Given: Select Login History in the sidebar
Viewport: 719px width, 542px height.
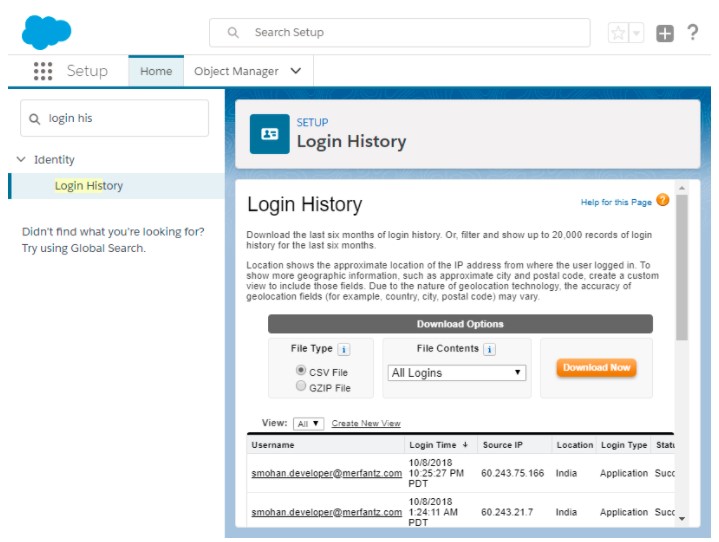Looking at the screenshot, I should (89, 186).
